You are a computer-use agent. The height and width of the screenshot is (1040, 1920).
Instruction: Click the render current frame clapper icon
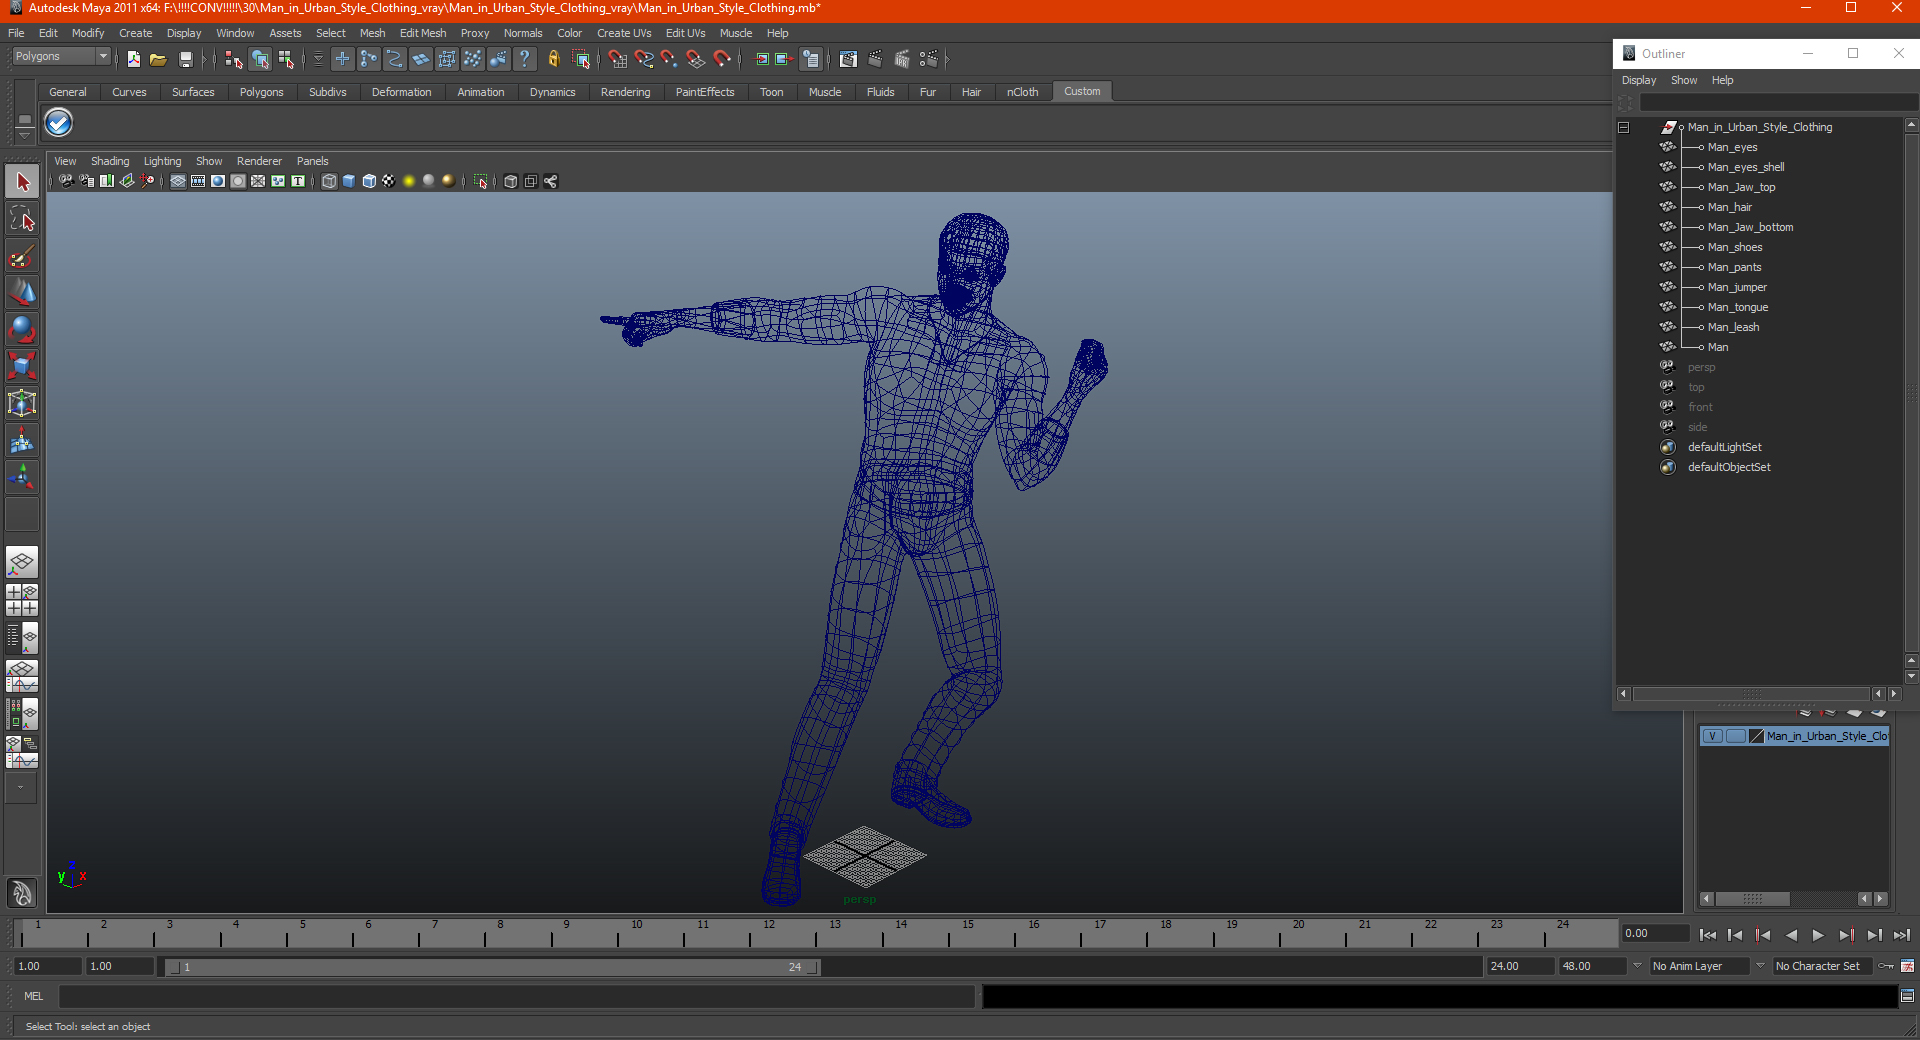tap(875, 59)
